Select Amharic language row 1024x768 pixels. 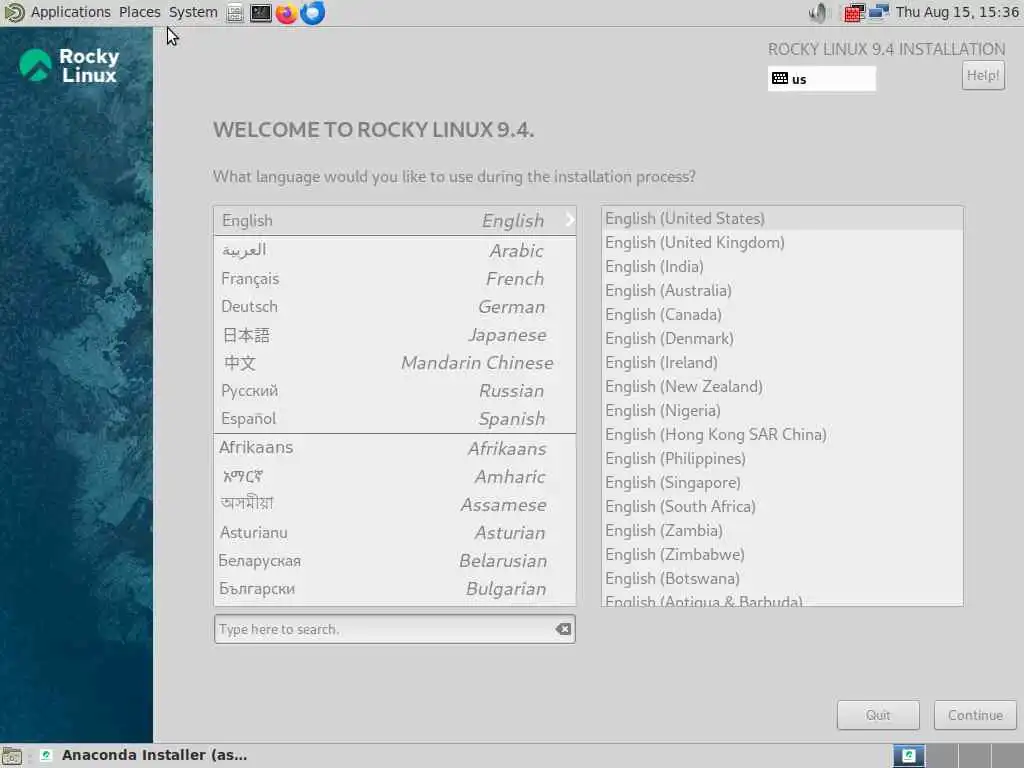click(x=394, y=477)
